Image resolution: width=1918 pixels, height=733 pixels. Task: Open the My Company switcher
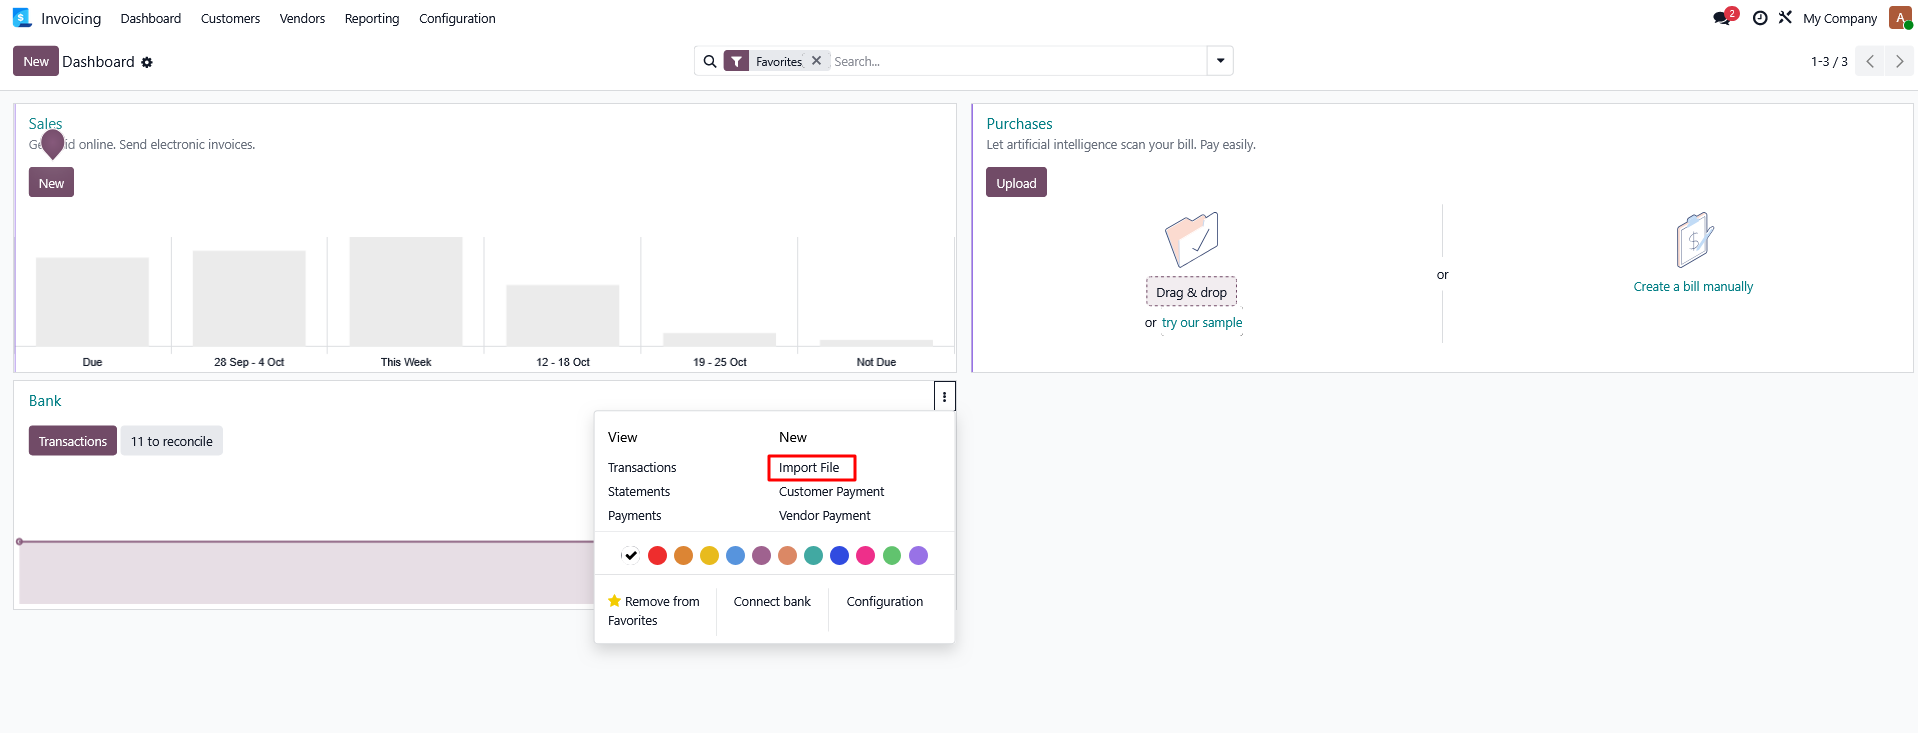pos(1839,18)
